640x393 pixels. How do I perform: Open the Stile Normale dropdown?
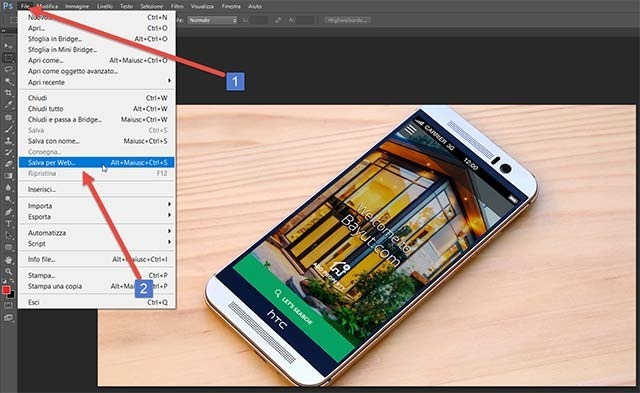click(x=212, y=20)
